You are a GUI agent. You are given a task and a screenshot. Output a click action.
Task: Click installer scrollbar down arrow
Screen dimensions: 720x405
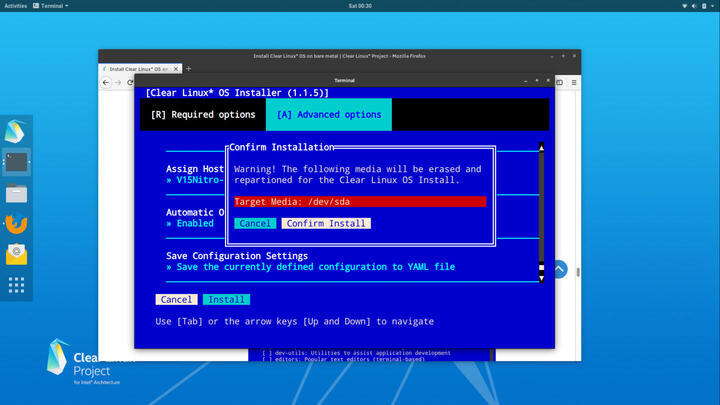541,278
